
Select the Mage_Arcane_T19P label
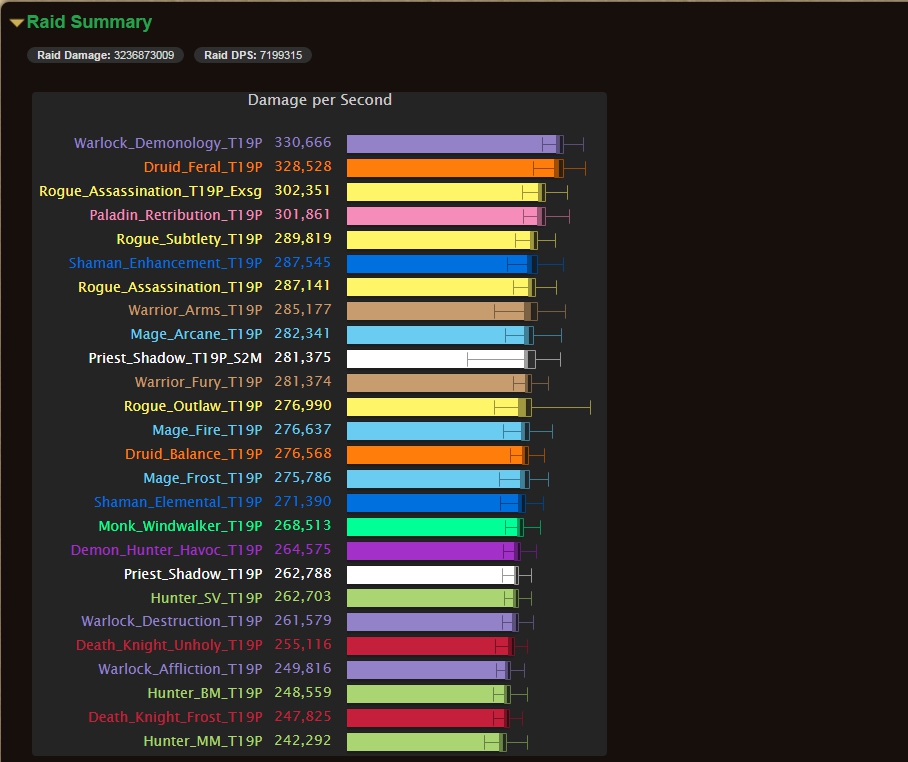[196, 334]
